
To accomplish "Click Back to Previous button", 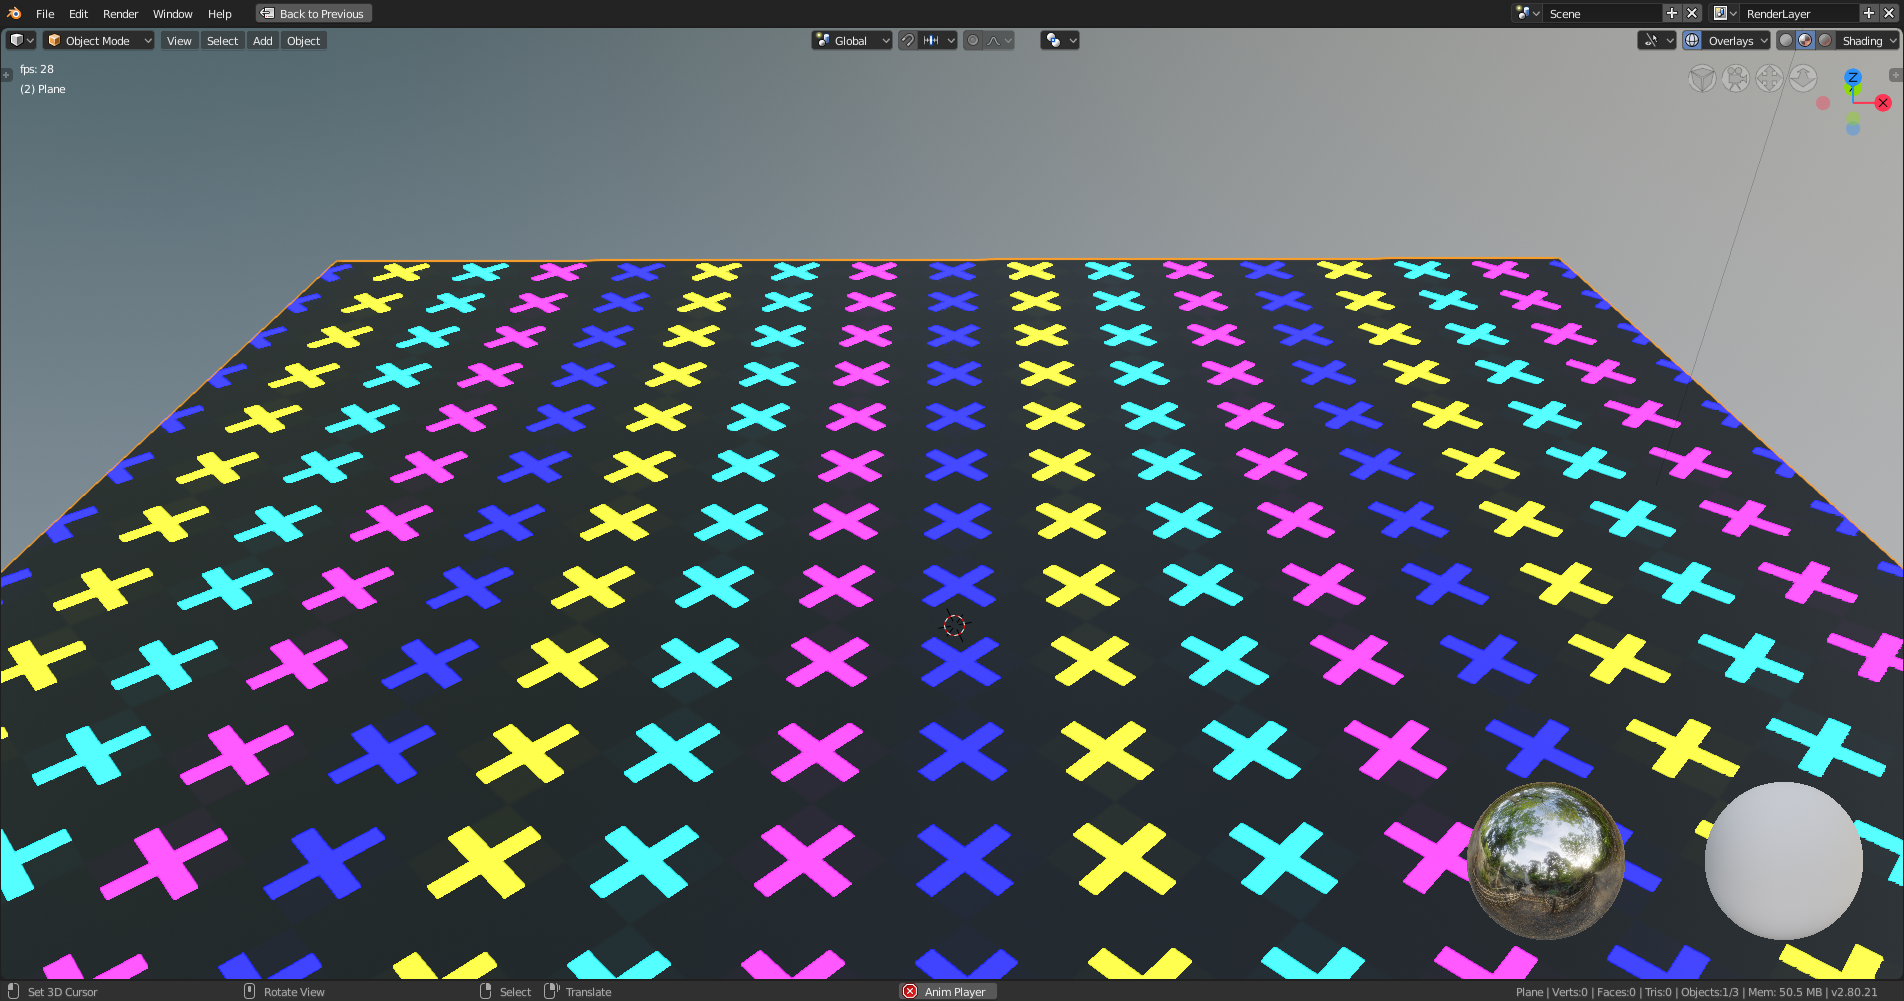I will [314, 14].
